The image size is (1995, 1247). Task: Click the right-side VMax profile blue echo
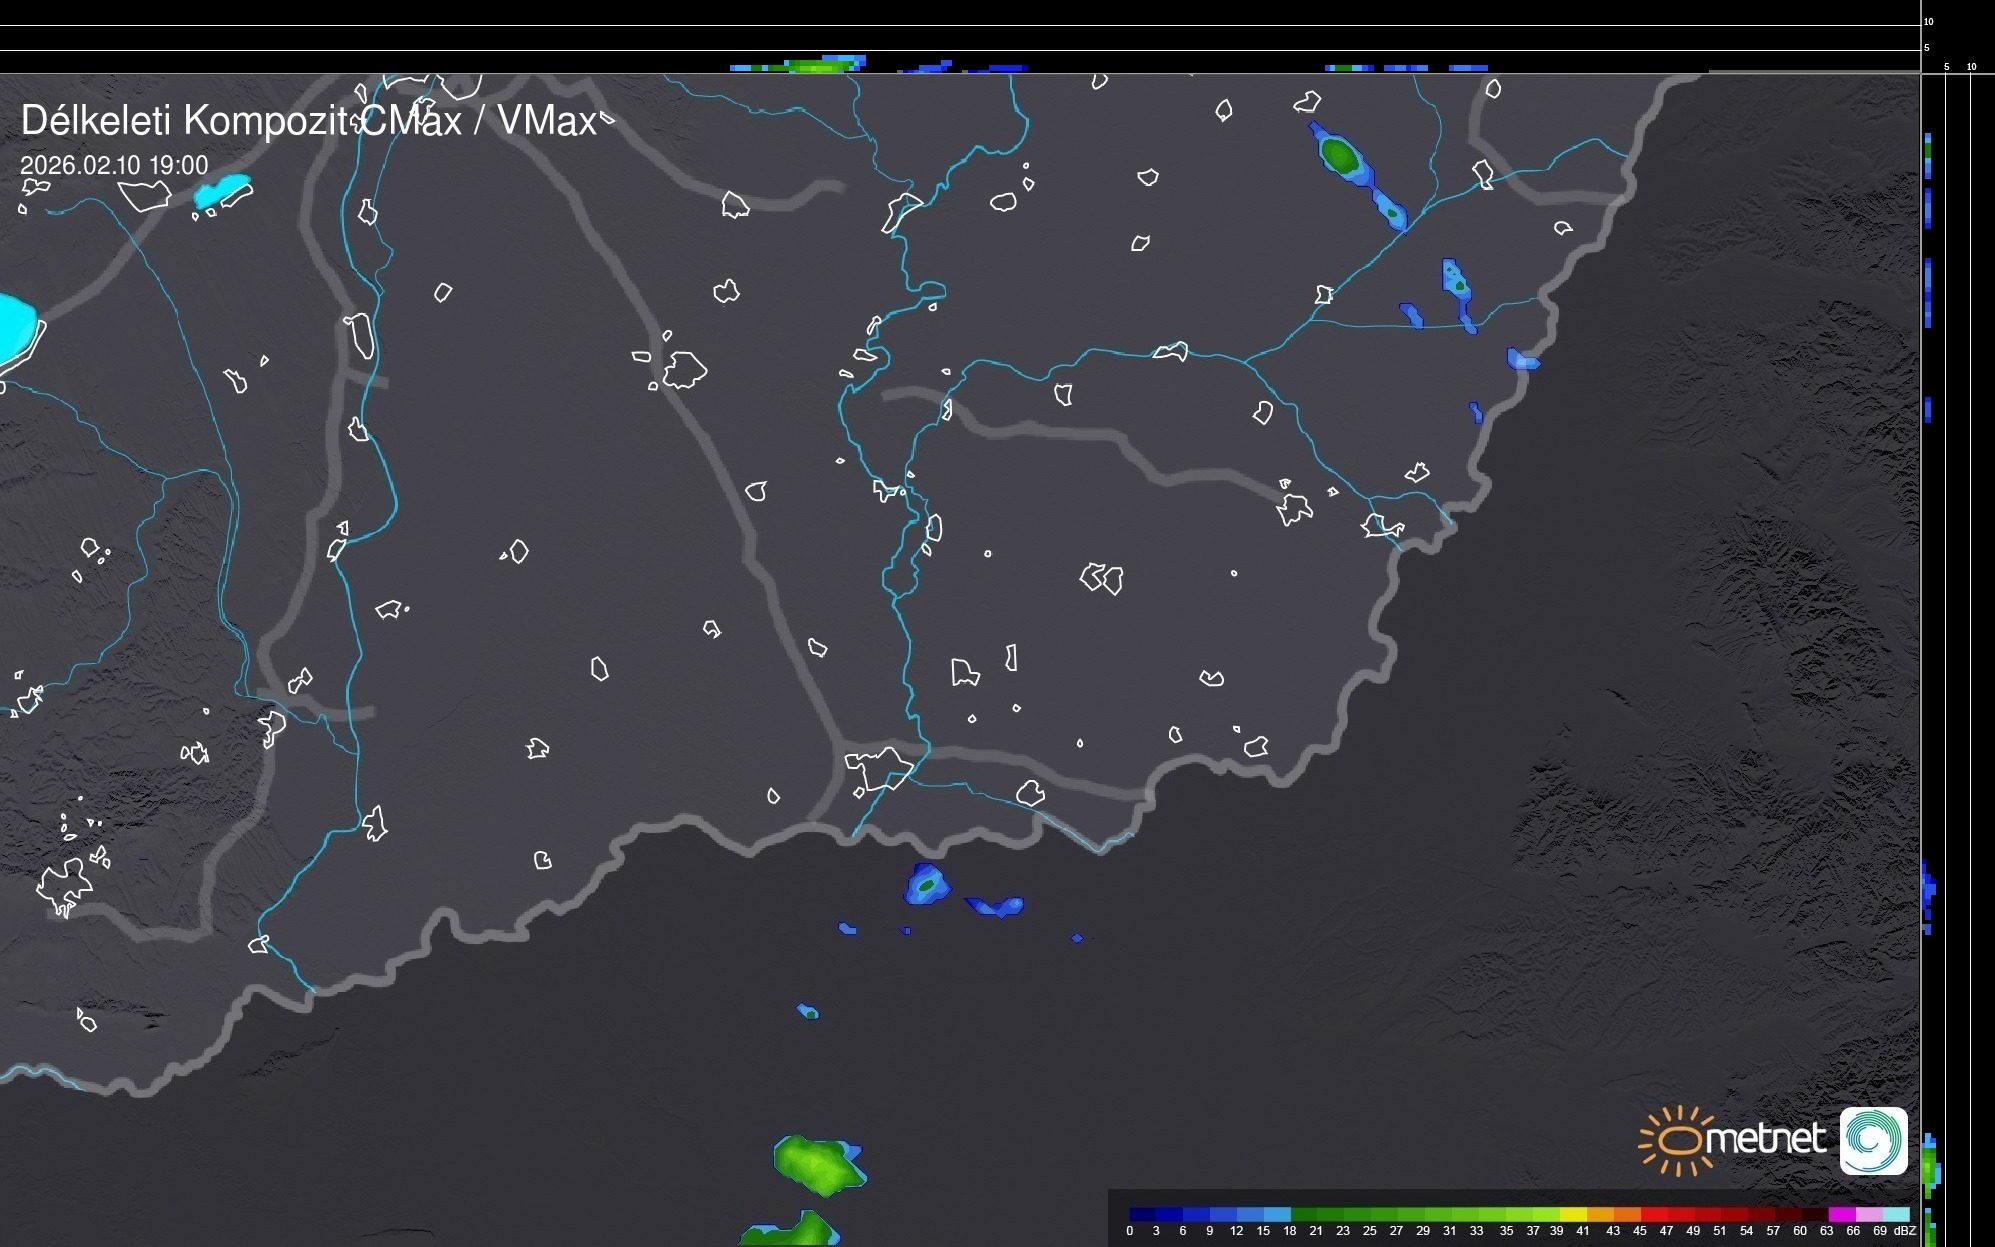pos(1928,888)
